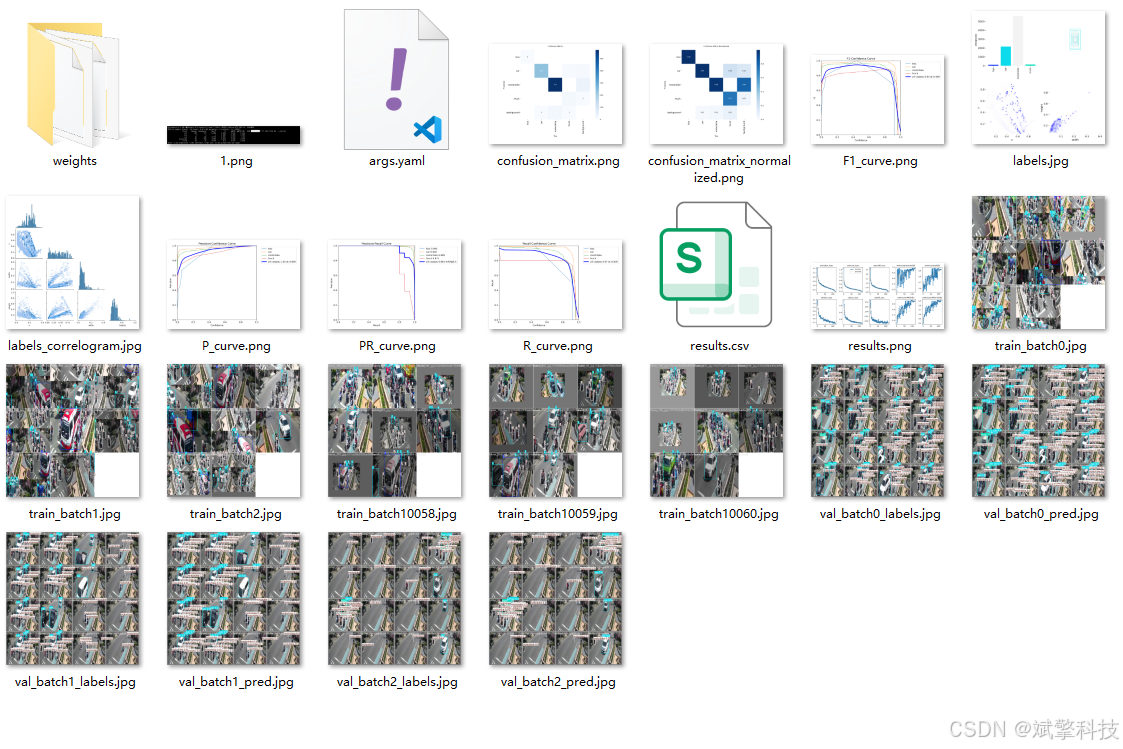
Task: Click the "labels_correlogram.jpg" file name
Action: 74,346
